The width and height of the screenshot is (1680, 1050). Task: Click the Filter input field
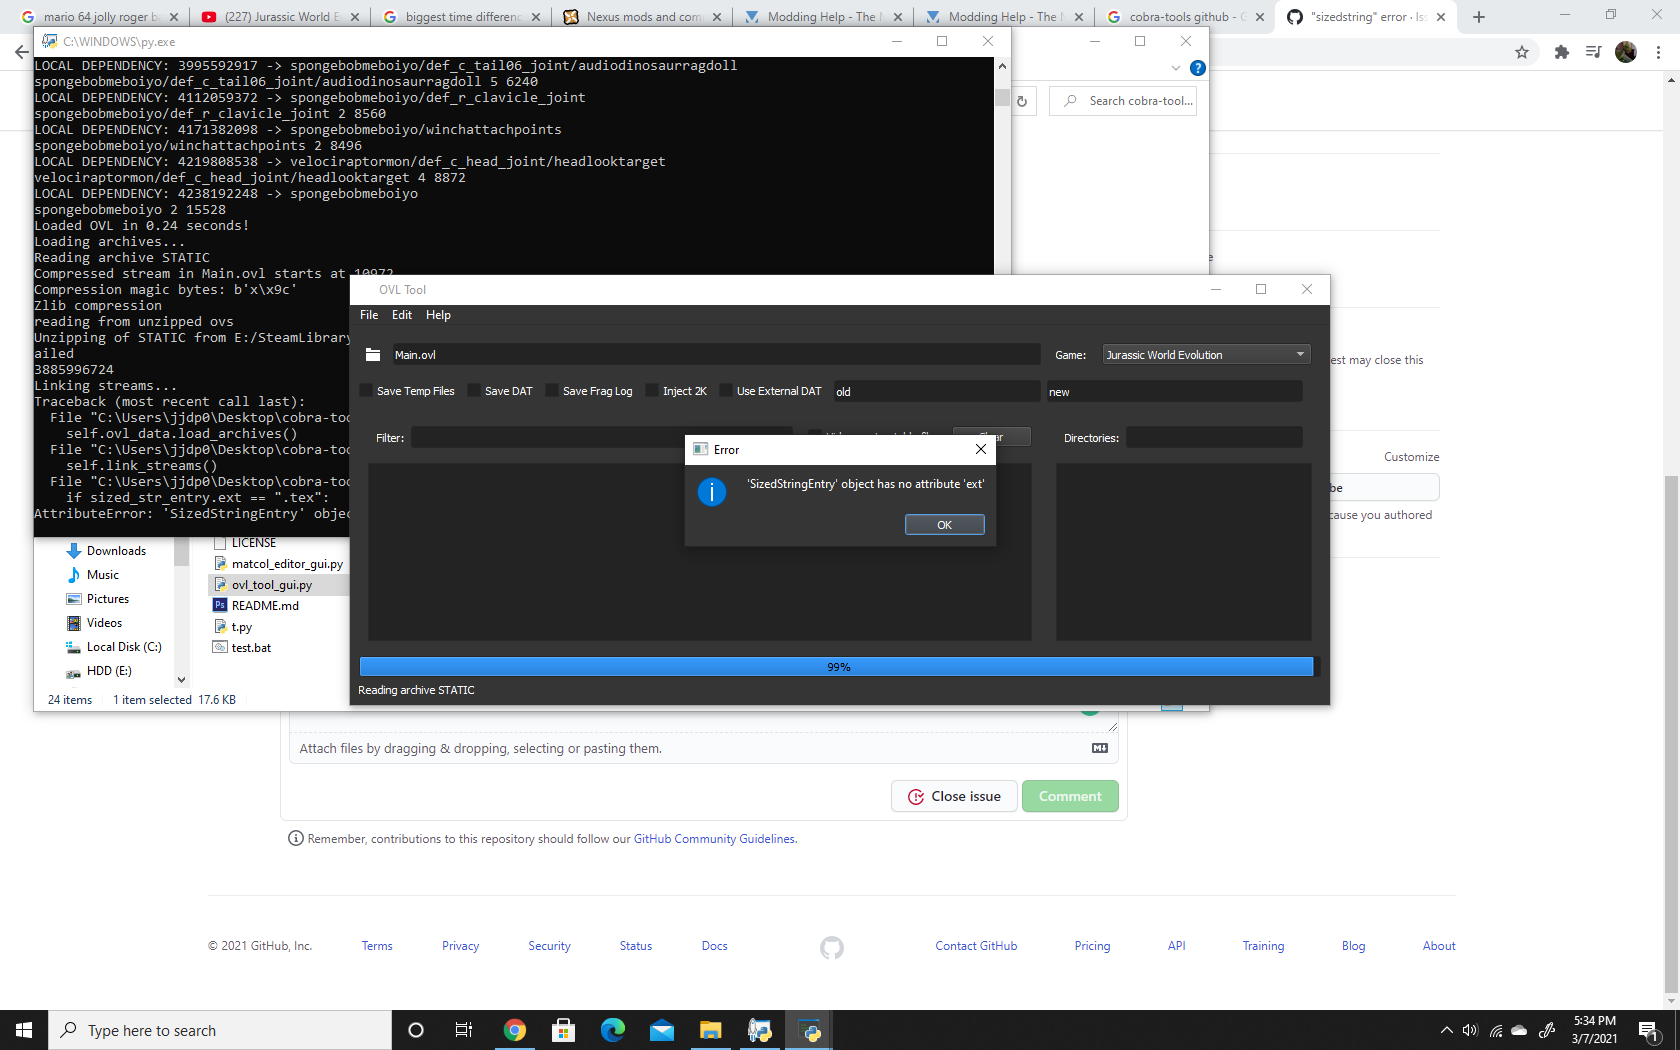pos(600,437)
